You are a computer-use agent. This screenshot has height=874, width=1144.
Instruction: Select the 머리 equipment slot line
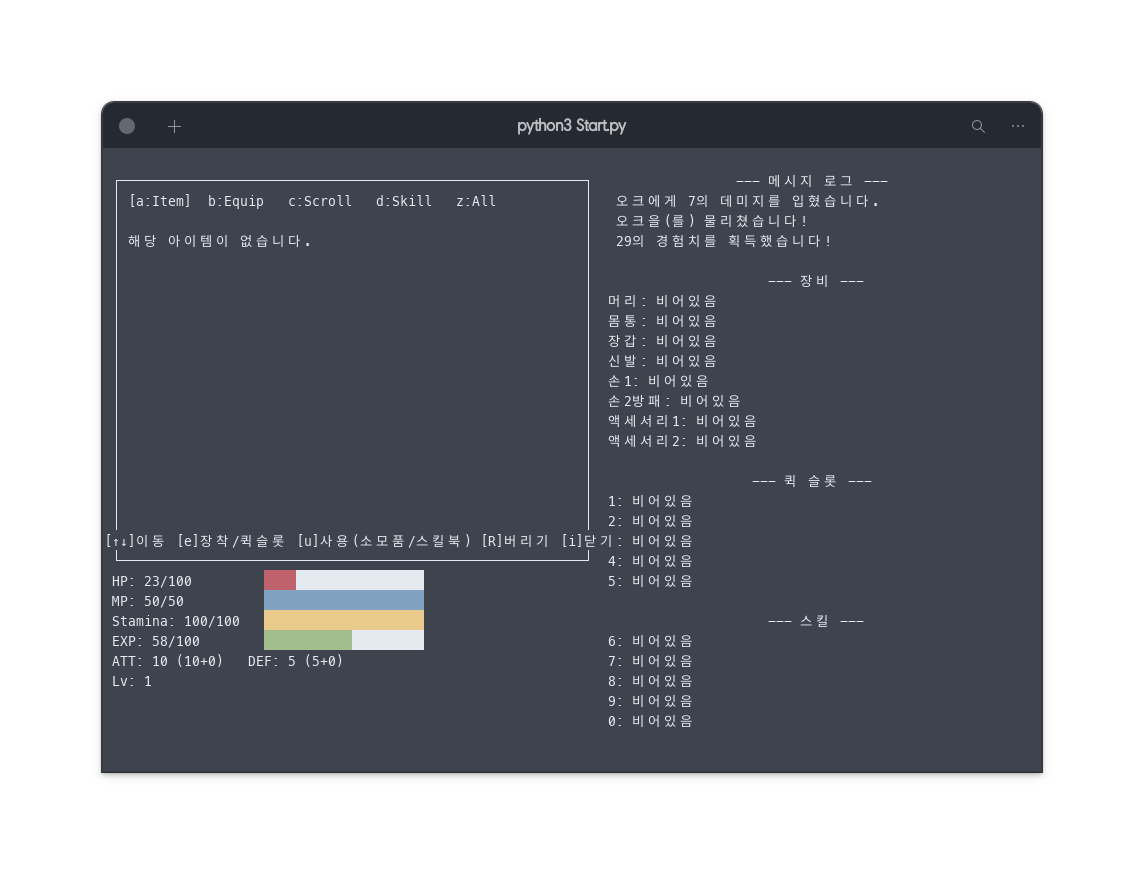(662, 301)
